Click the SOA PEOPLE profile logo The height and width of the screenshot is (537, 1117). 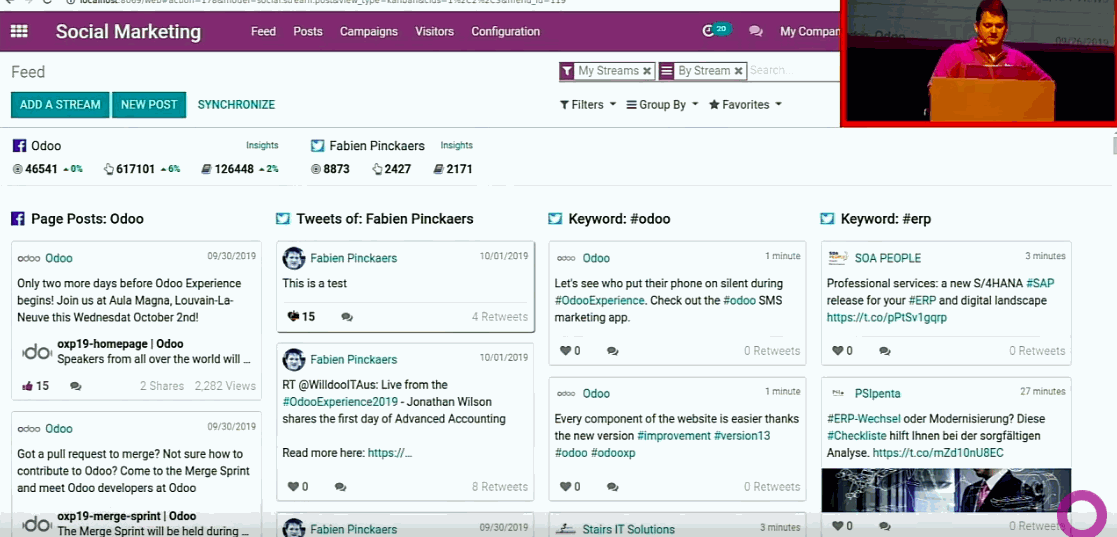point(838,257)
